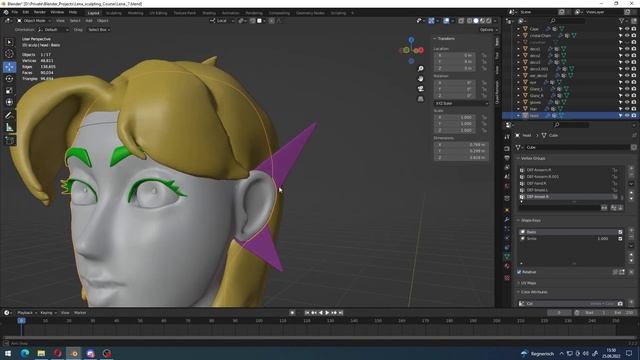Open the Tool properties tab

click(507, 137)
